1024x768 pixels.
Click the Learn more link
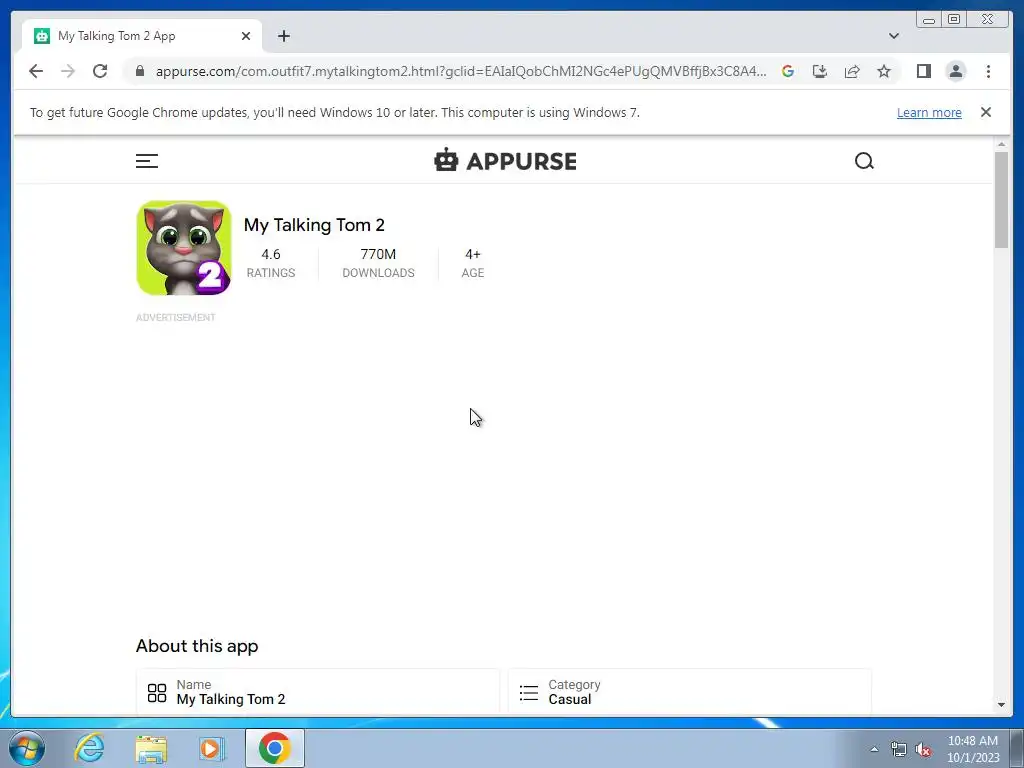tap(929, 112)
